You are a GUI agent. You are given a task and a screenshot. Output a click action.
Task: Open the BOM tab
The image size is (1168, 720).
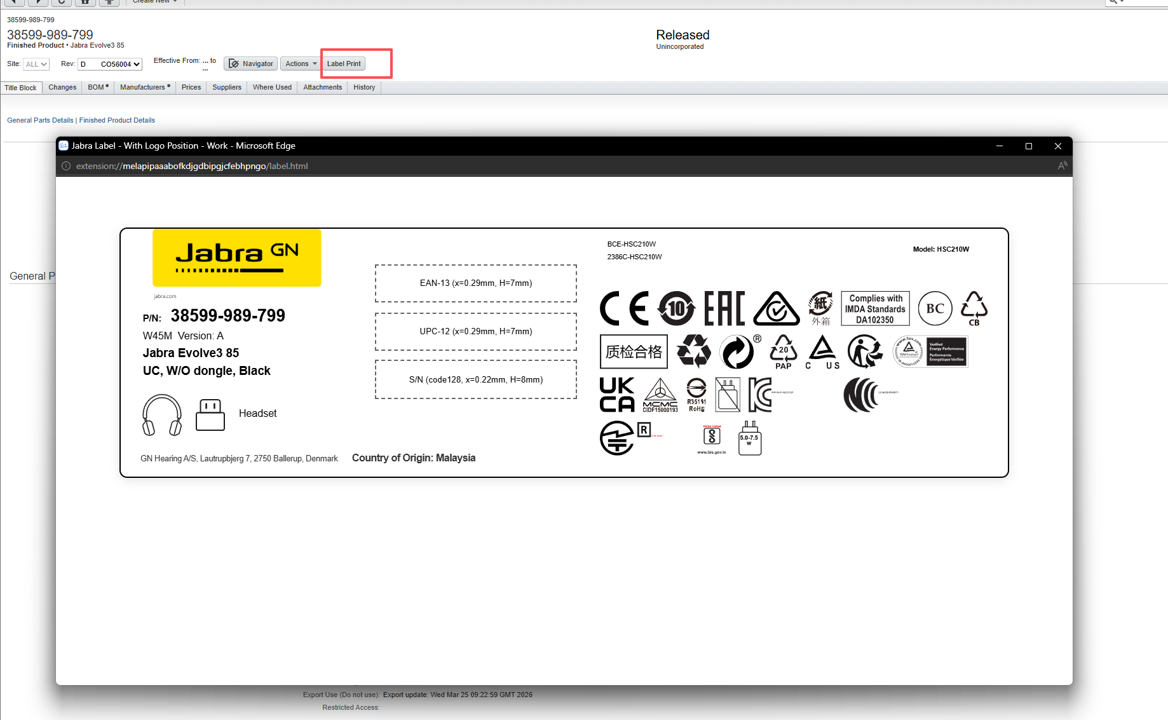(98, 87)
